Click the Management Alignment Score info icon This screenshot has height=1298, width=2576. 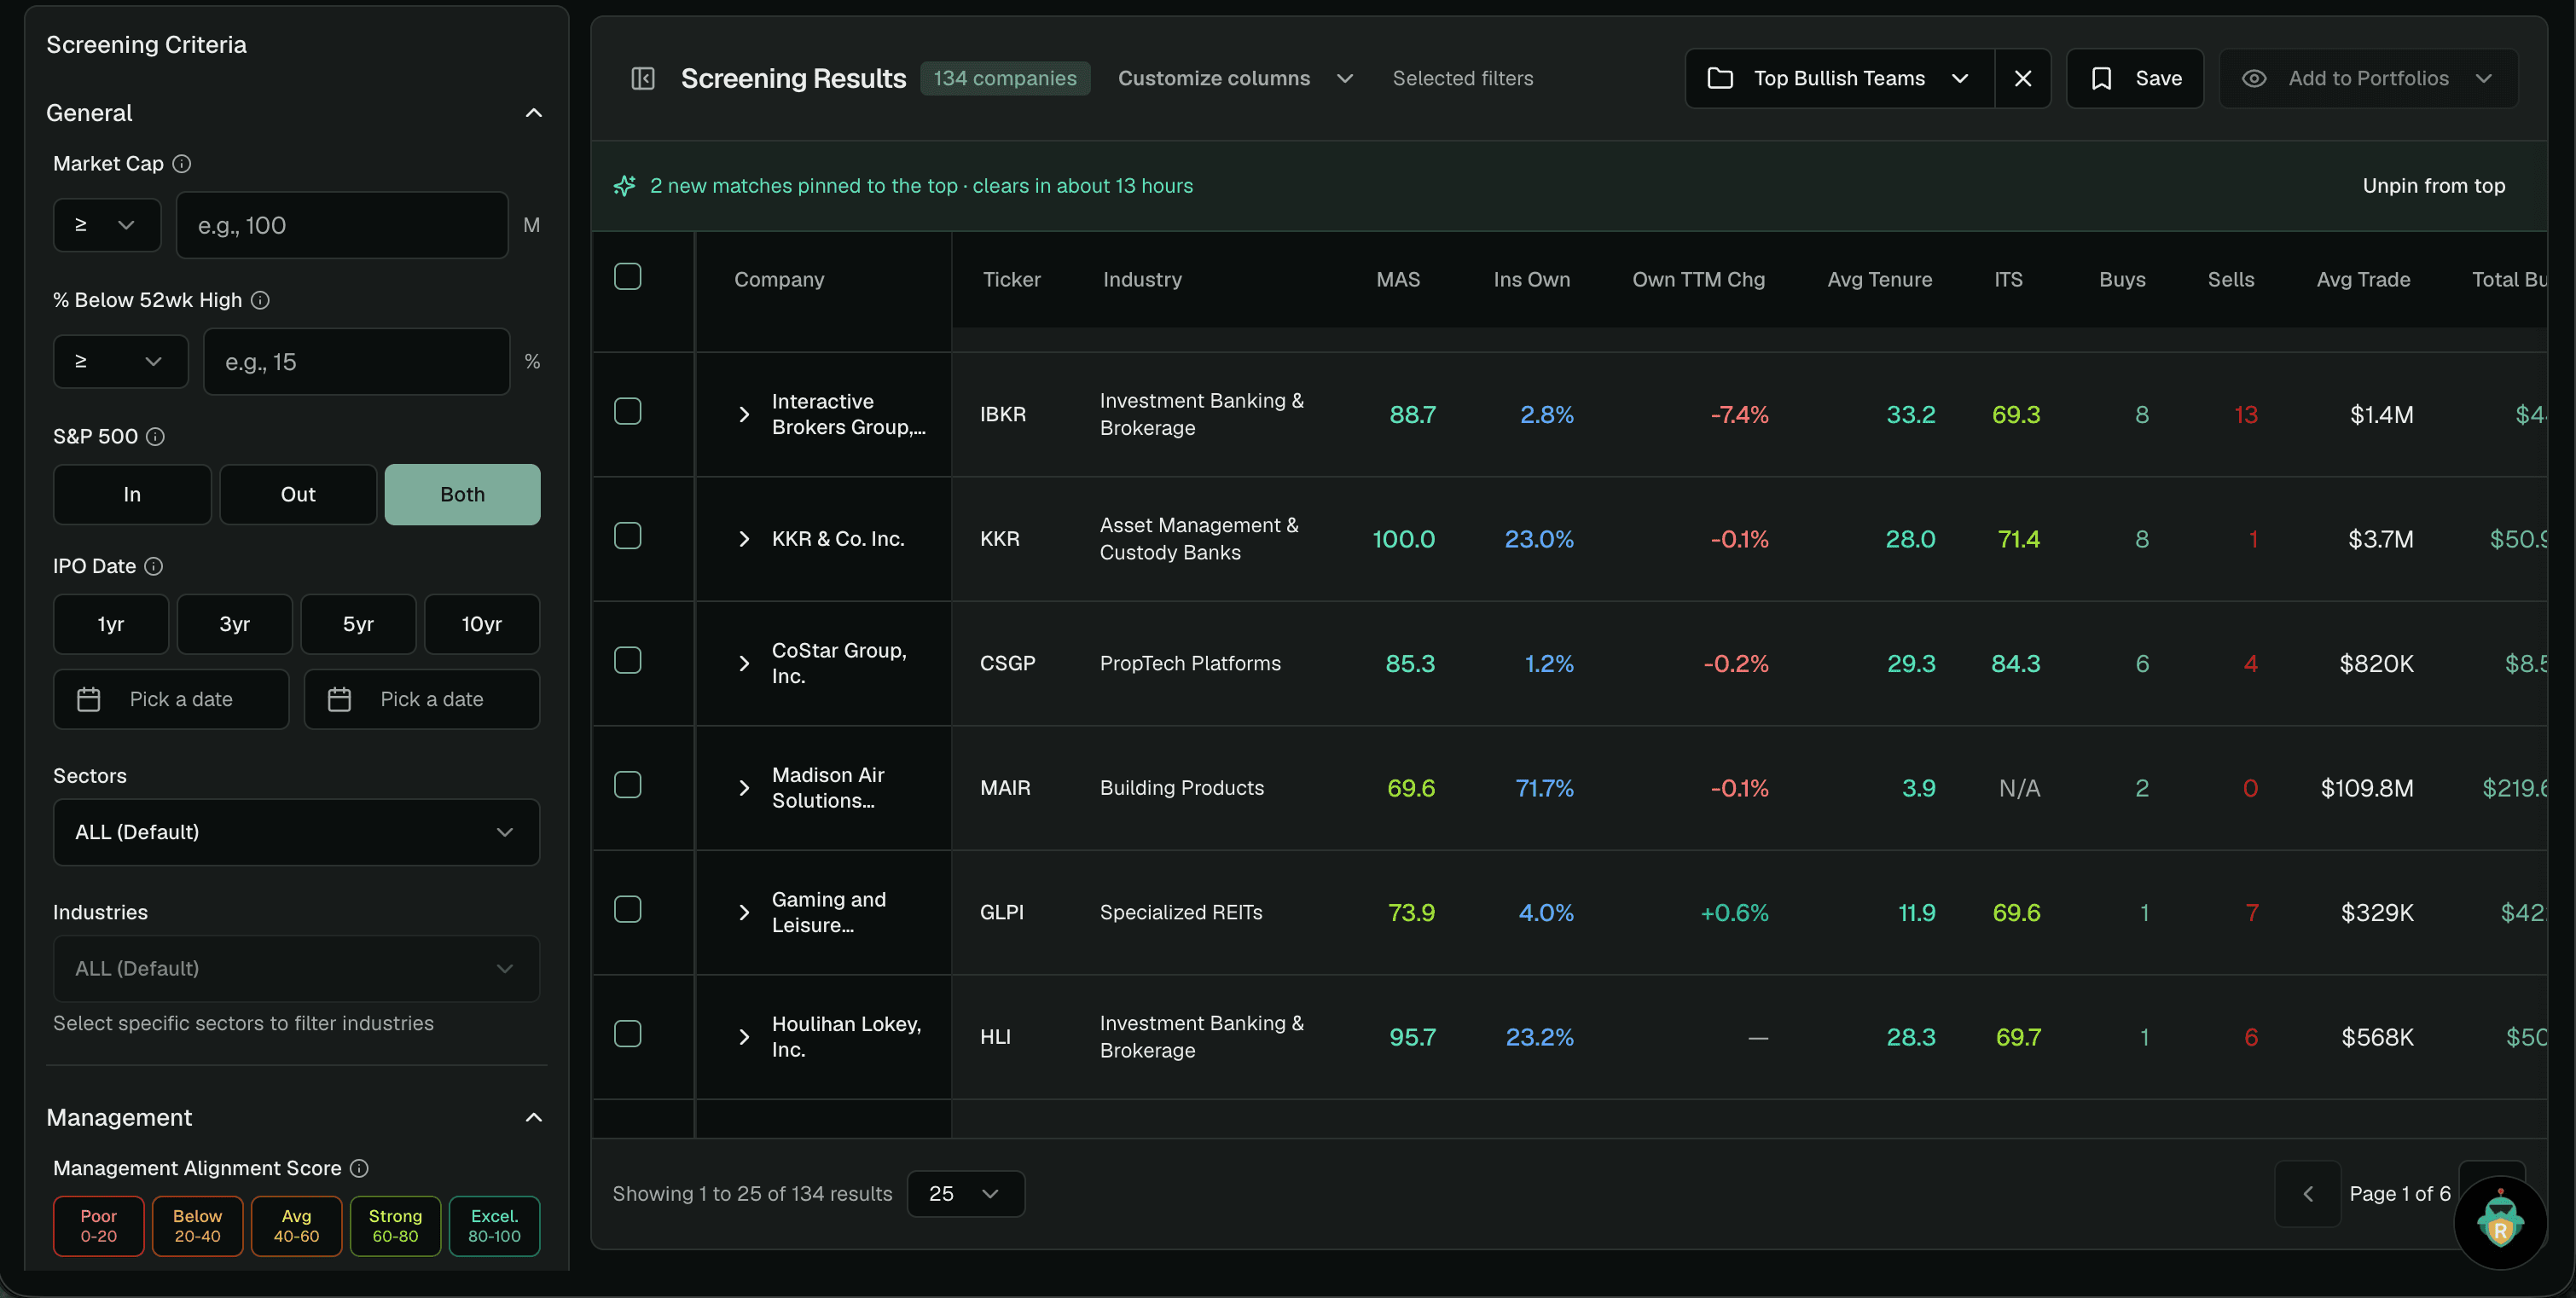359,1168
